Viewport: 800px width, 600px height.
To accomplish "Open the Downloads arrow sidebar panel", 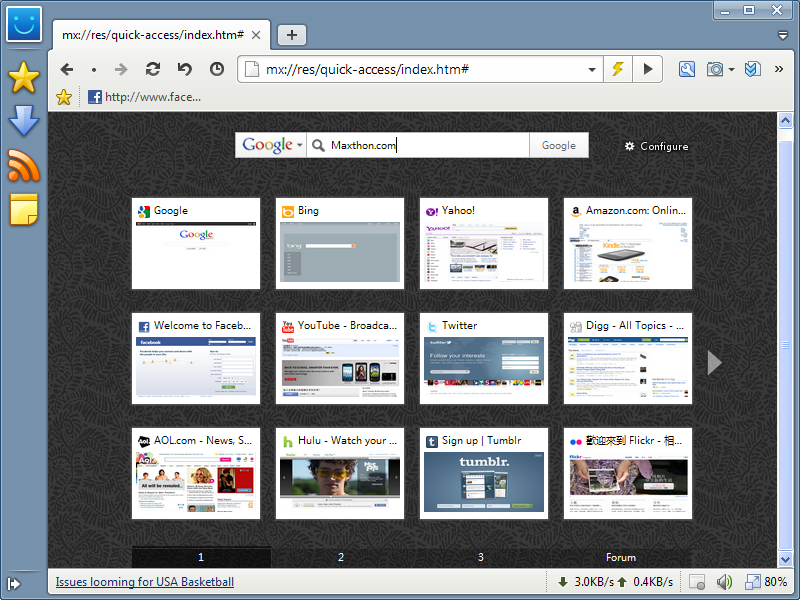I will click(x=24, y=121).
